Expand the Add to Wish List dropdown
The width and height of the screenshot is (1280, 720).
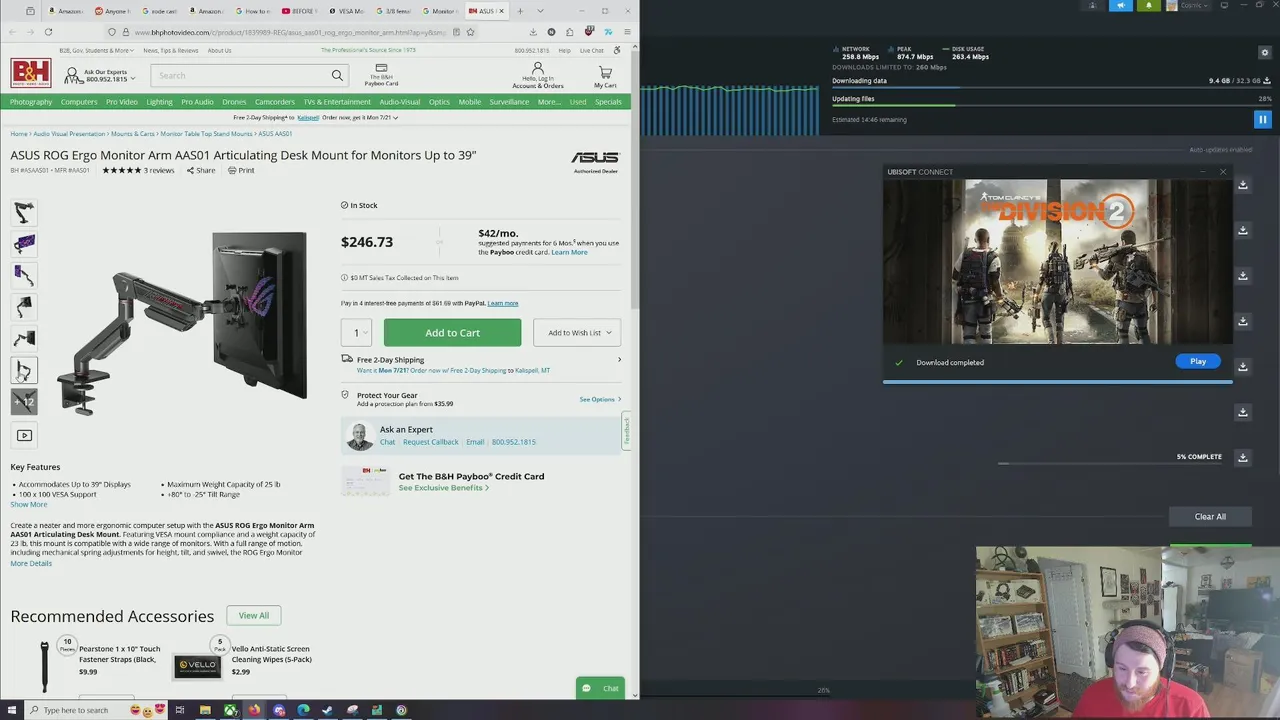click(578, 333)
